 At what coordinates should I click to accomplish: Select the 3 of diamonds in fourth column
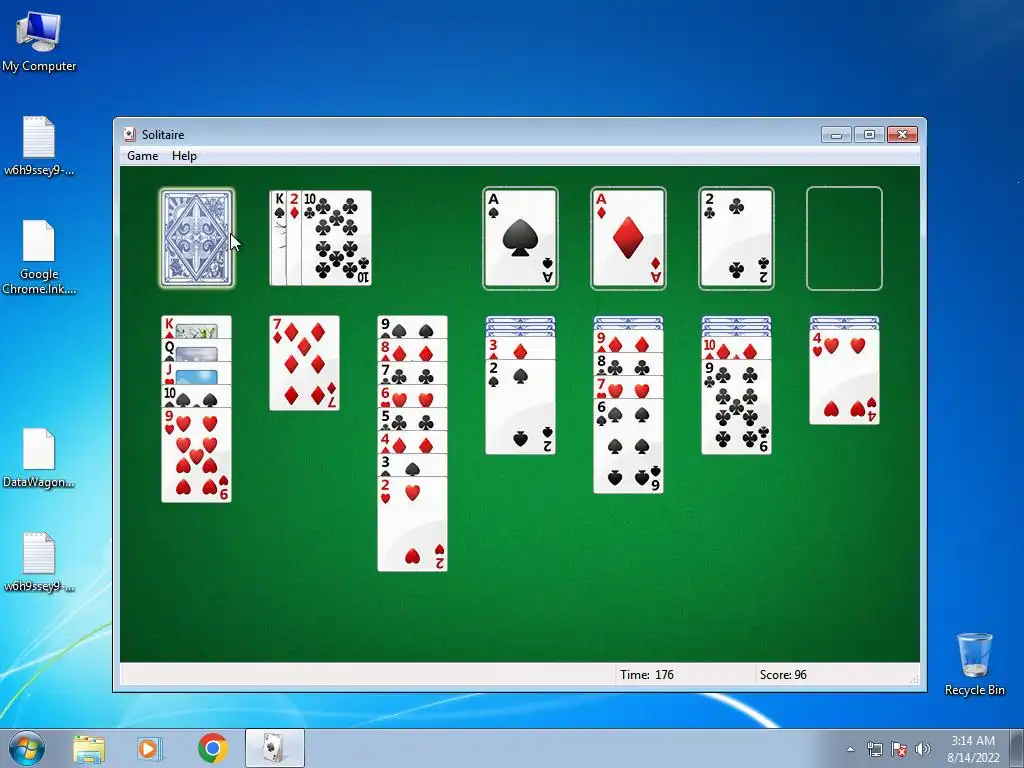[x=520, y=348]
